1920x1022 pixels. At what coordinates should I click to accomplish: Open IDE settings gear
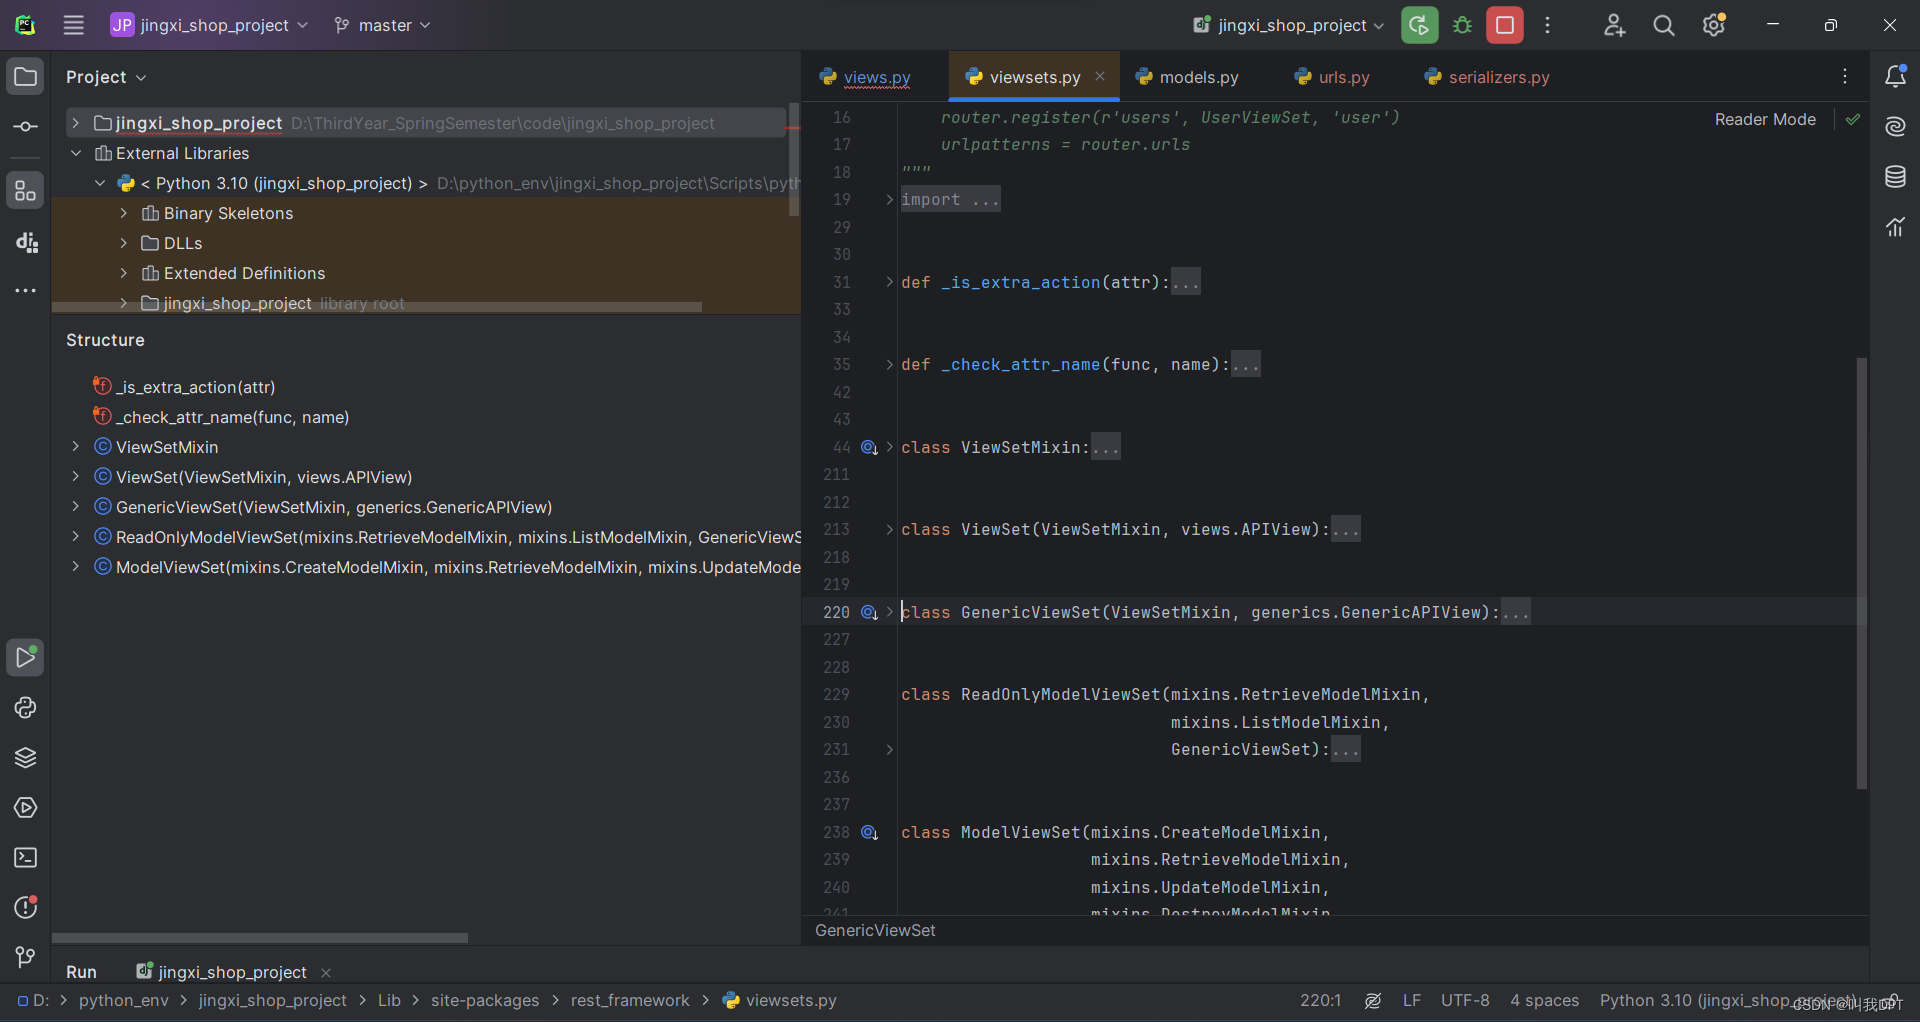(1714, 25)
